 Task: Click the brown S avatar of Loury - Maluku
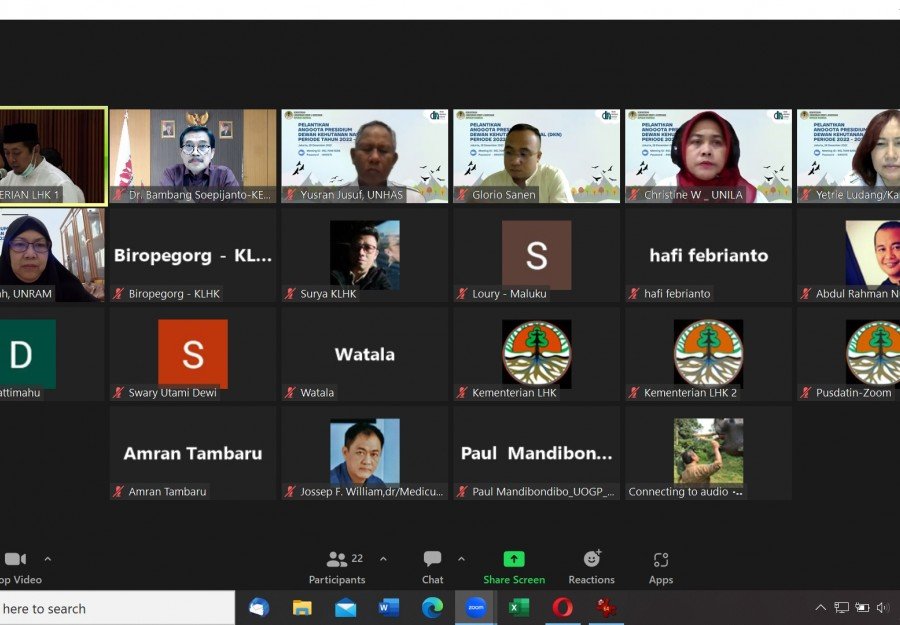537,255
